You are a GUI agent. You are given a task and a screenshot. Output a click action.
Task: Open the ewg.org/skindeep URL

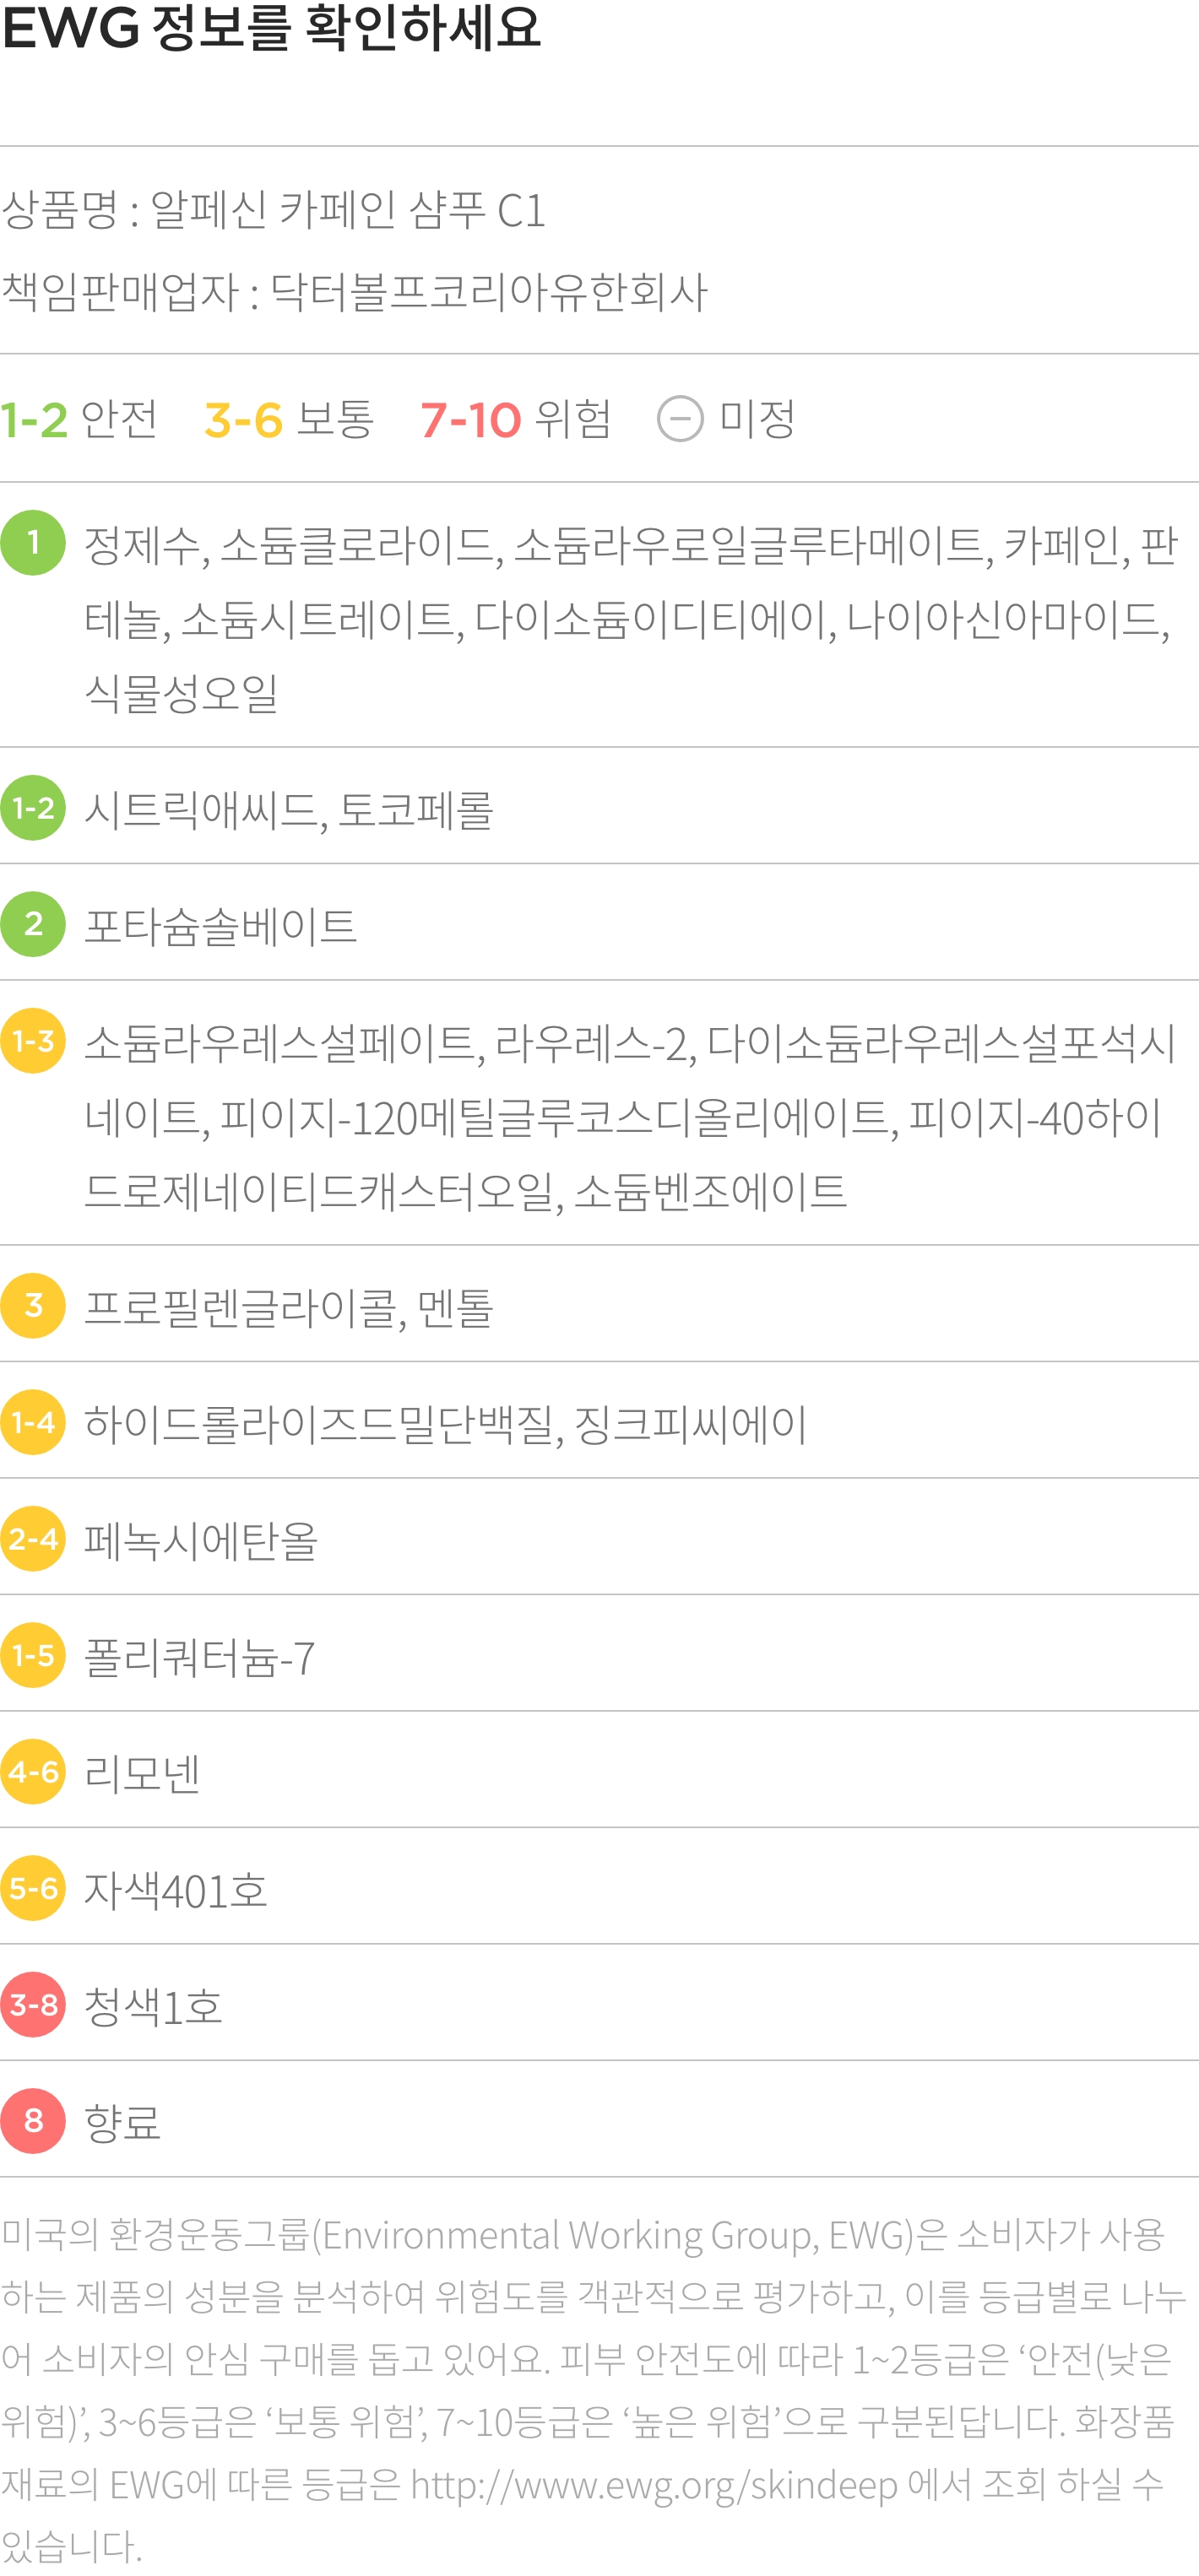pos(654,2484)
